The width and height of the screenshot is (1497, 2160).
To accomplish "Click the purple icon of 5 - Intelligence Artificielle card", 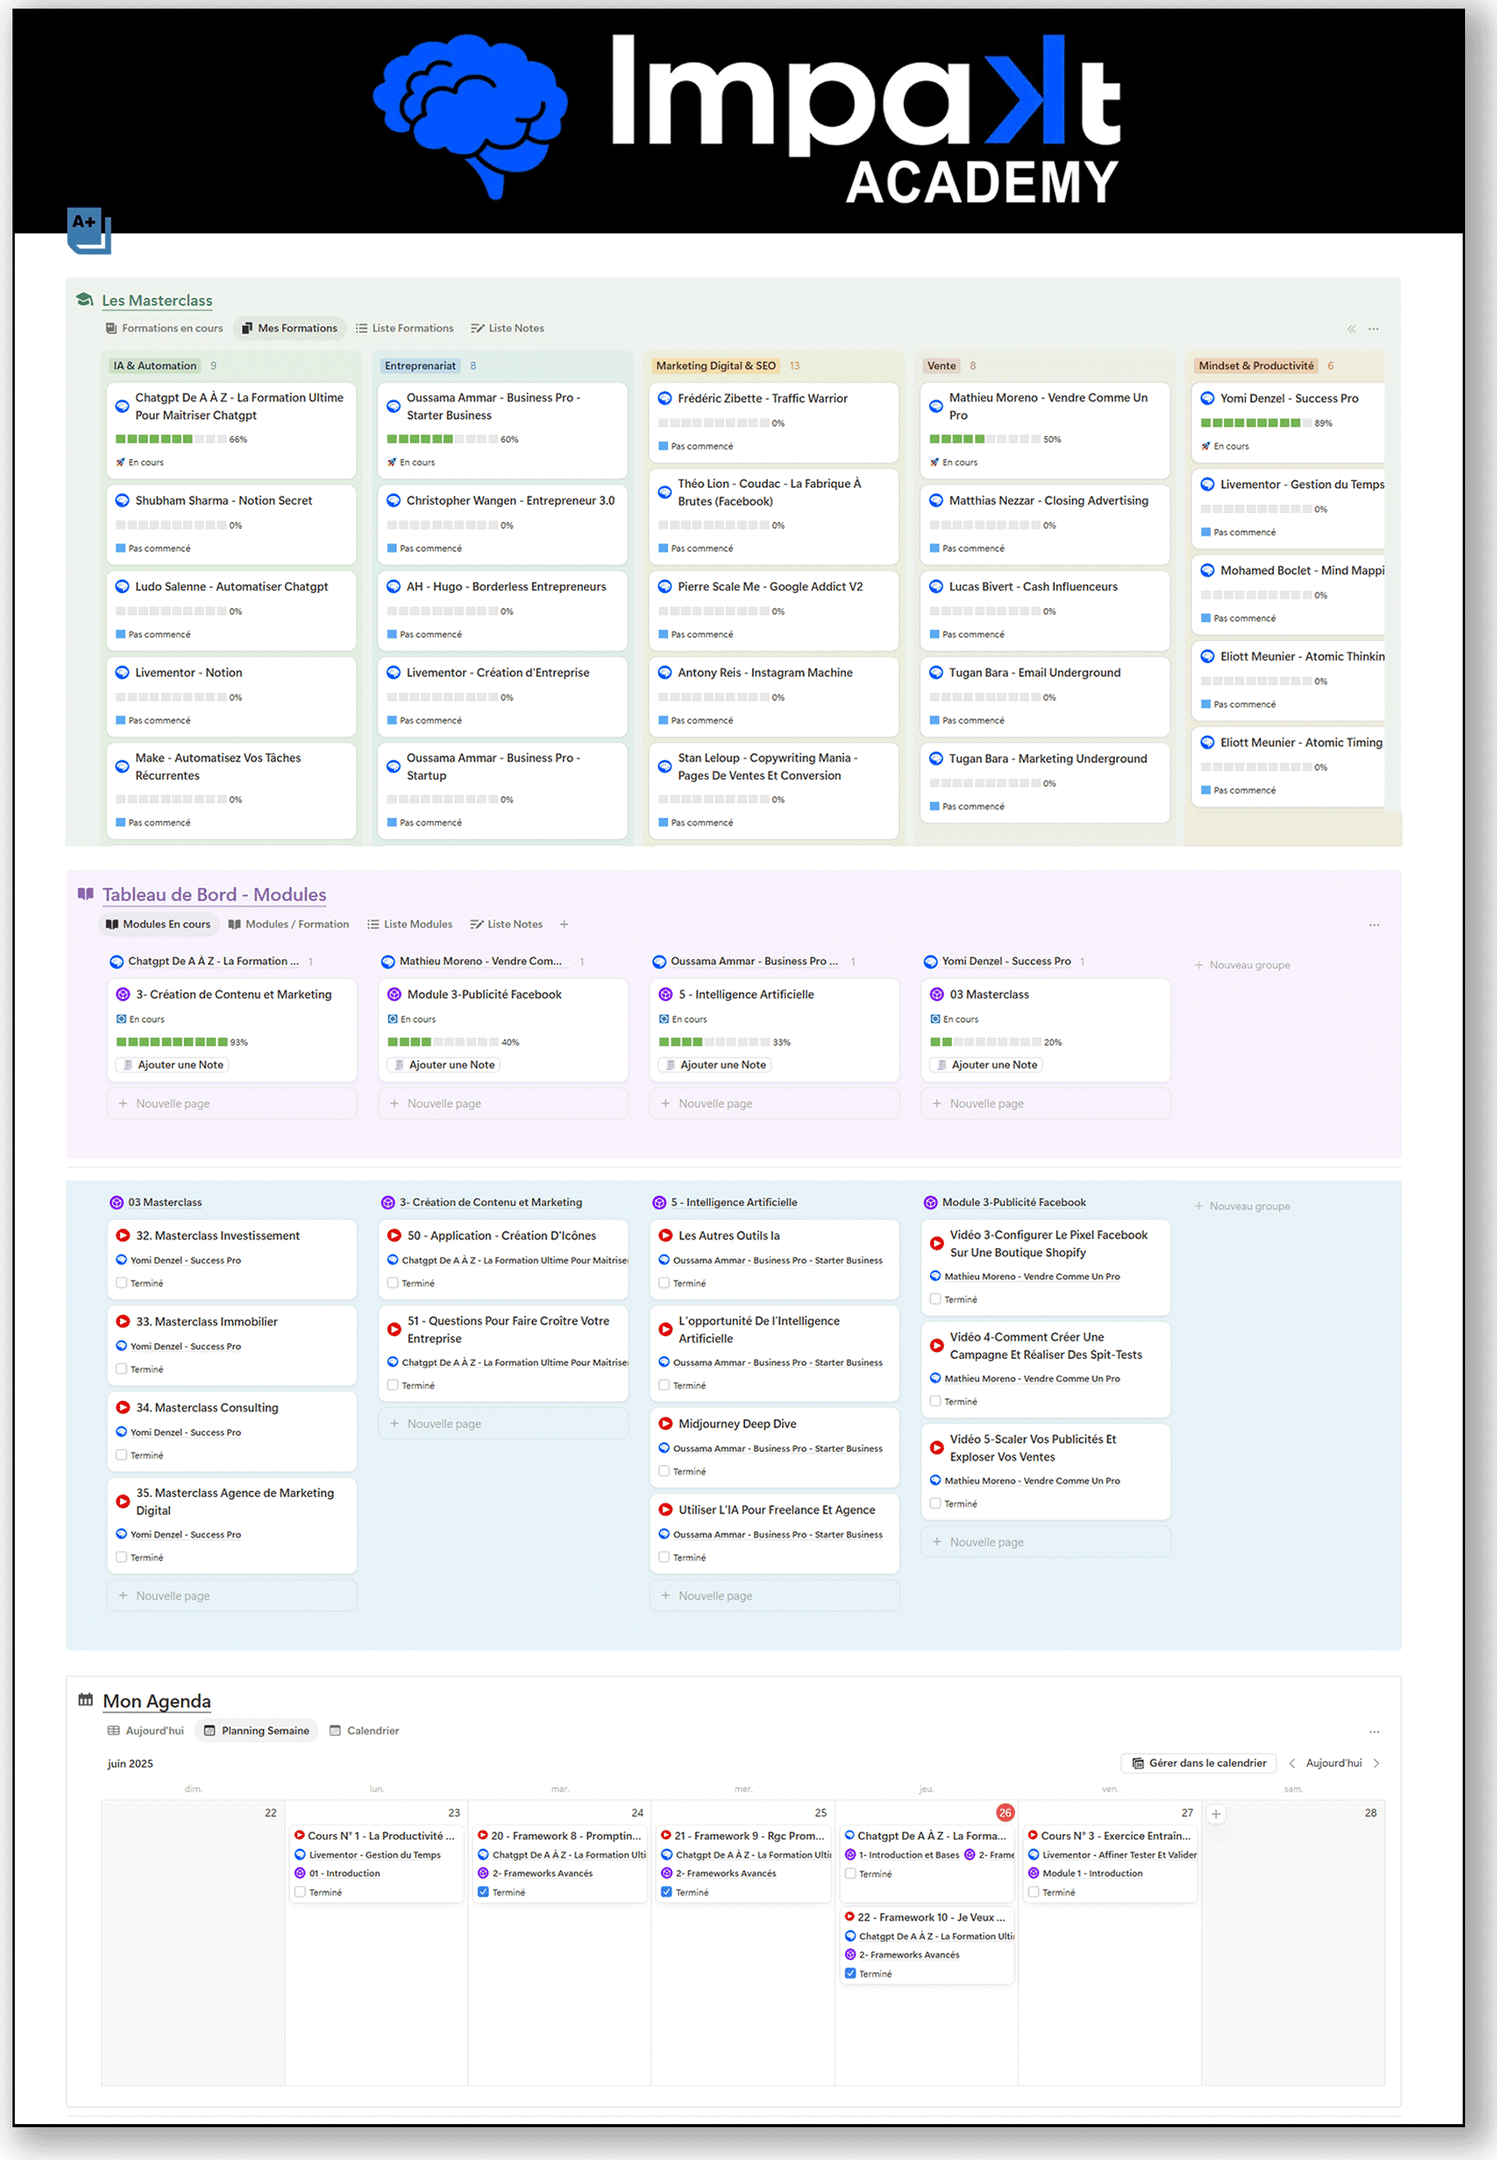I will coord(666,994).
